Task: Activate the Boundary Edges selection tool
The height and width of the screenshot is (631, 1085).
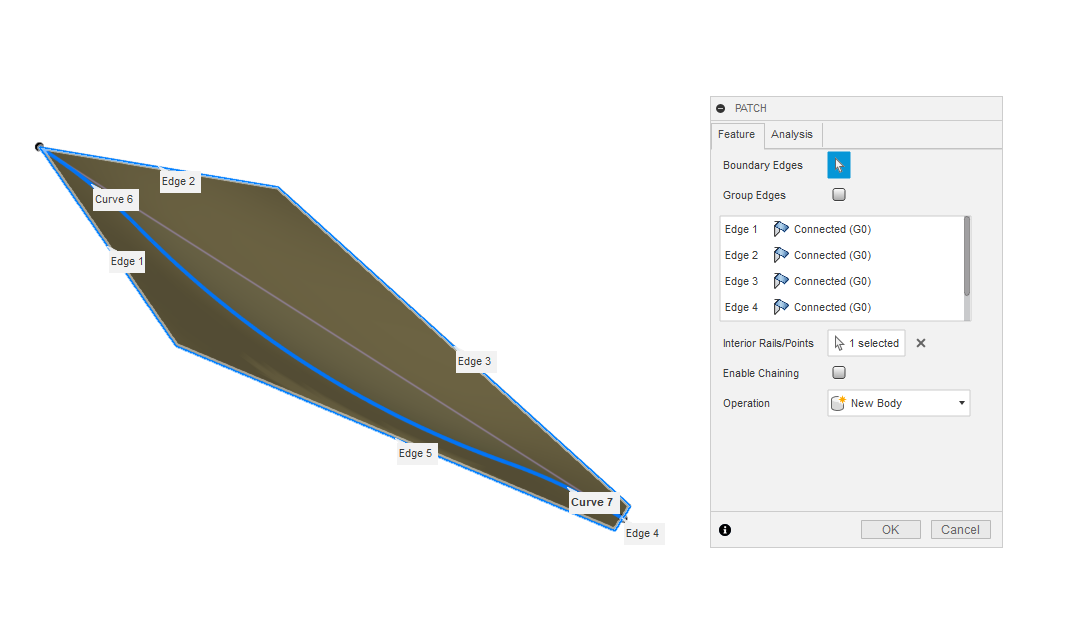Action: 838,164
